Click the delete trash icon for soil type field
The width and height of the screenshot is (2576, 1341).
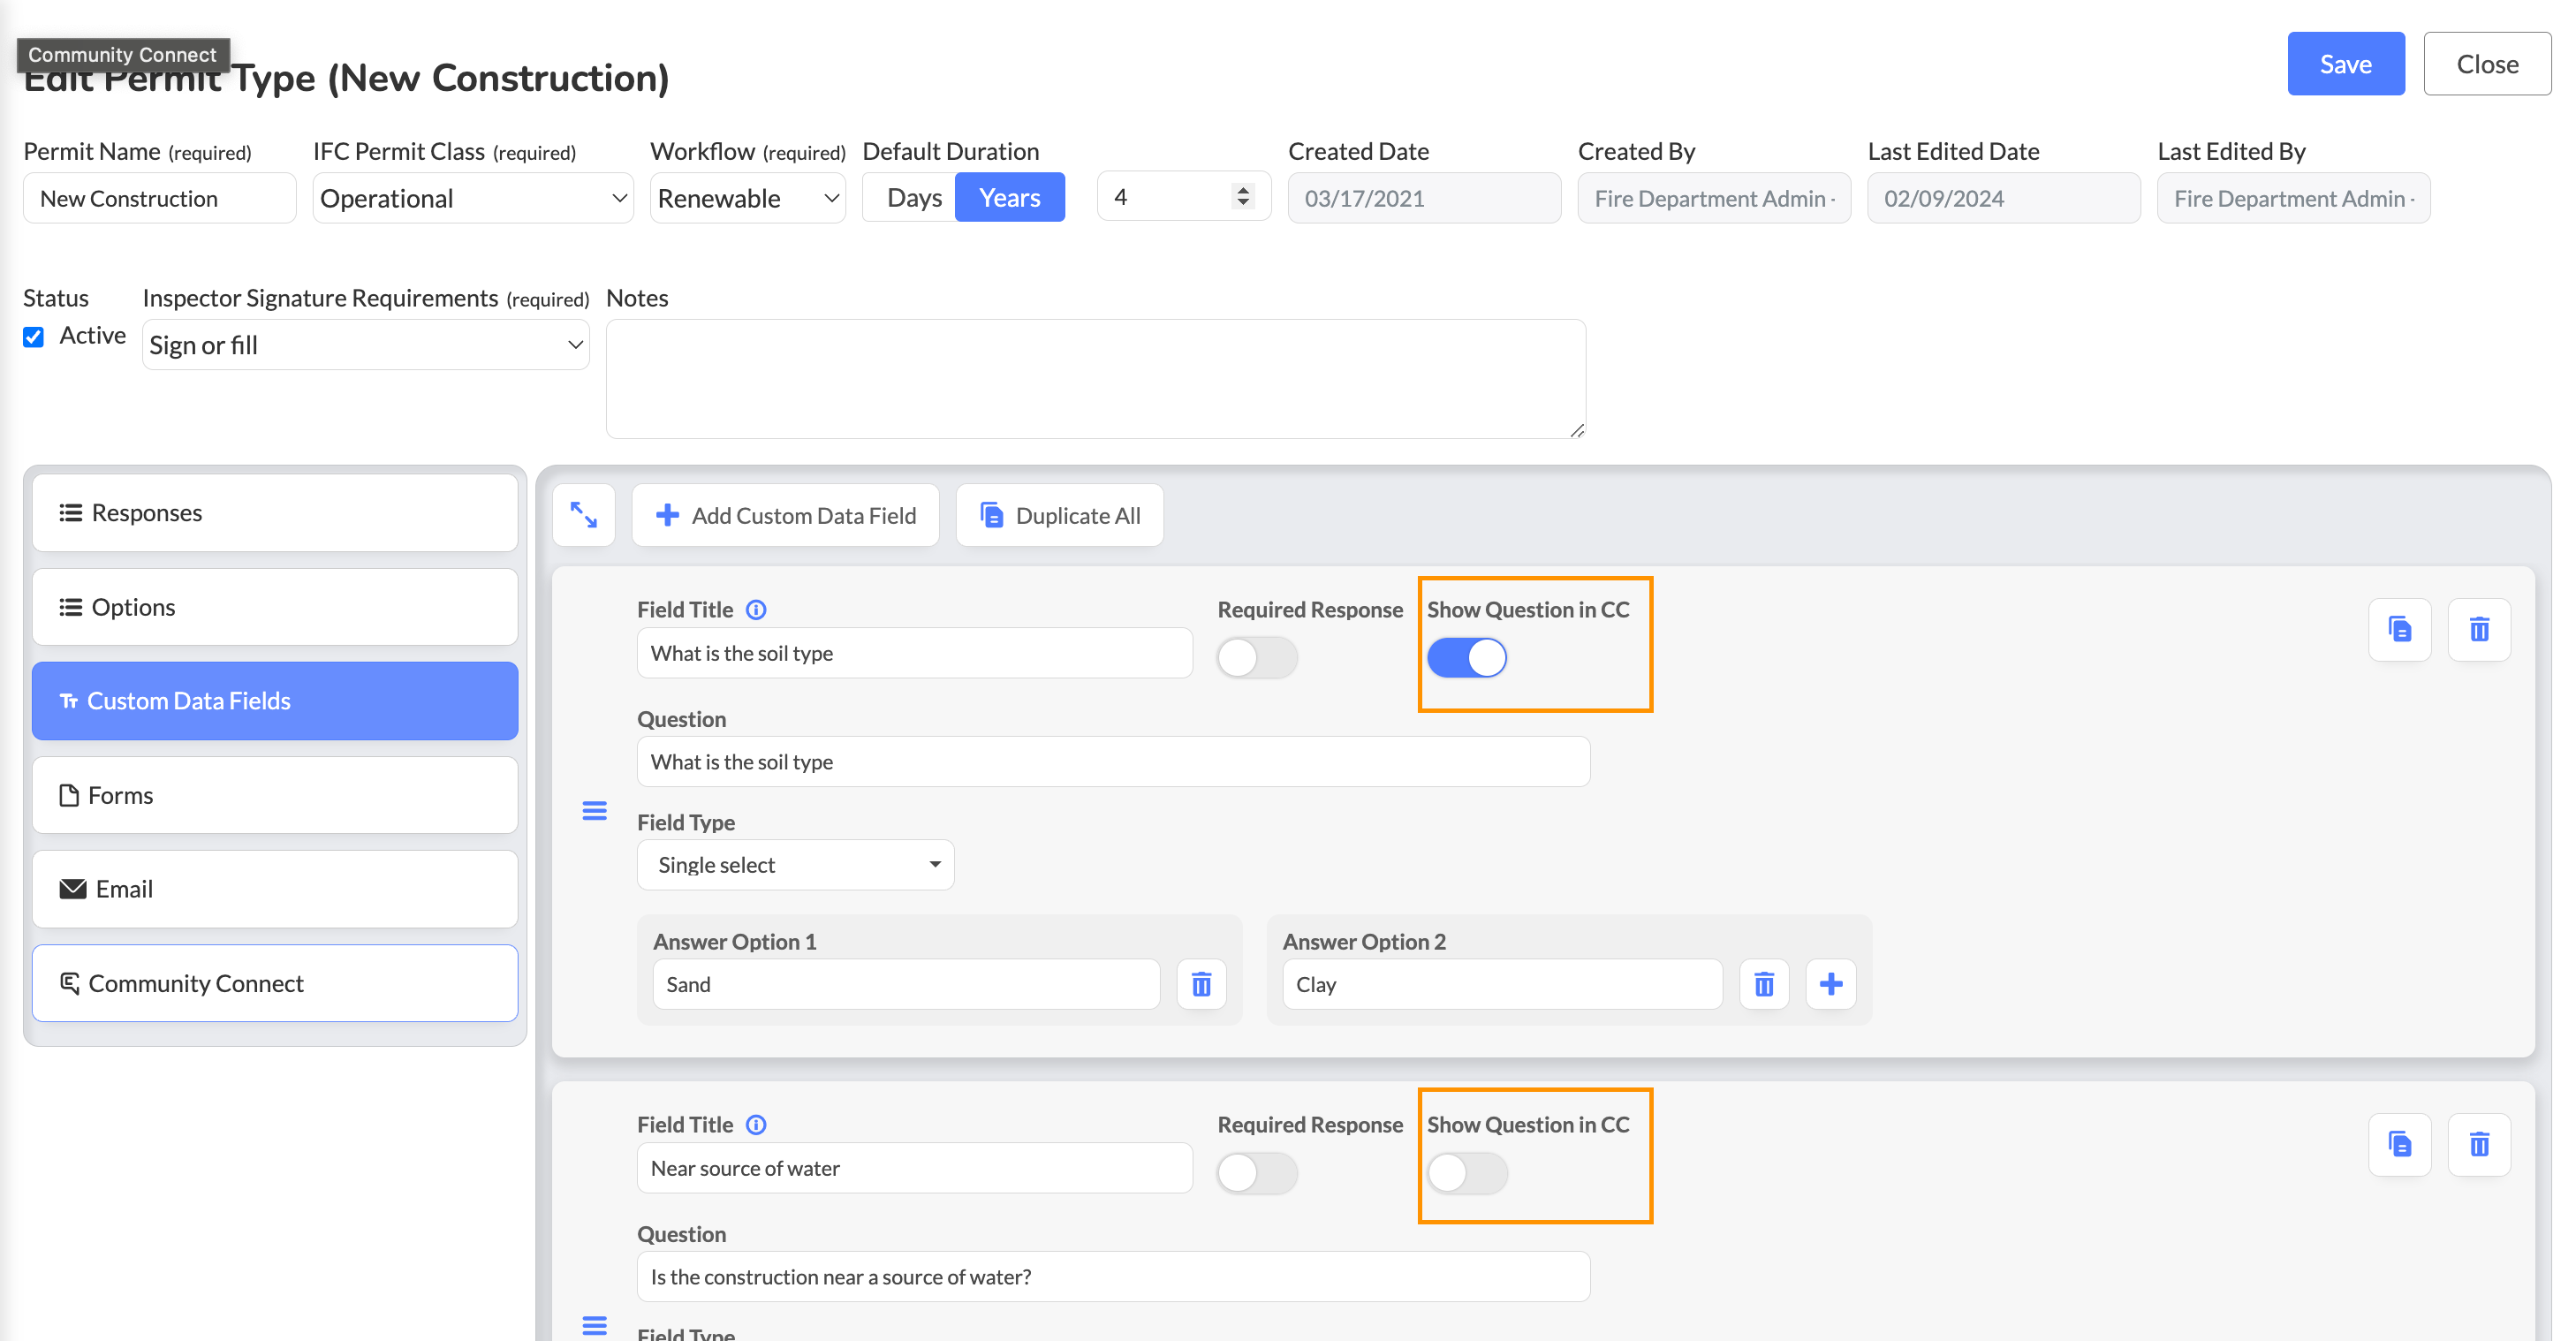(2479, 629)
